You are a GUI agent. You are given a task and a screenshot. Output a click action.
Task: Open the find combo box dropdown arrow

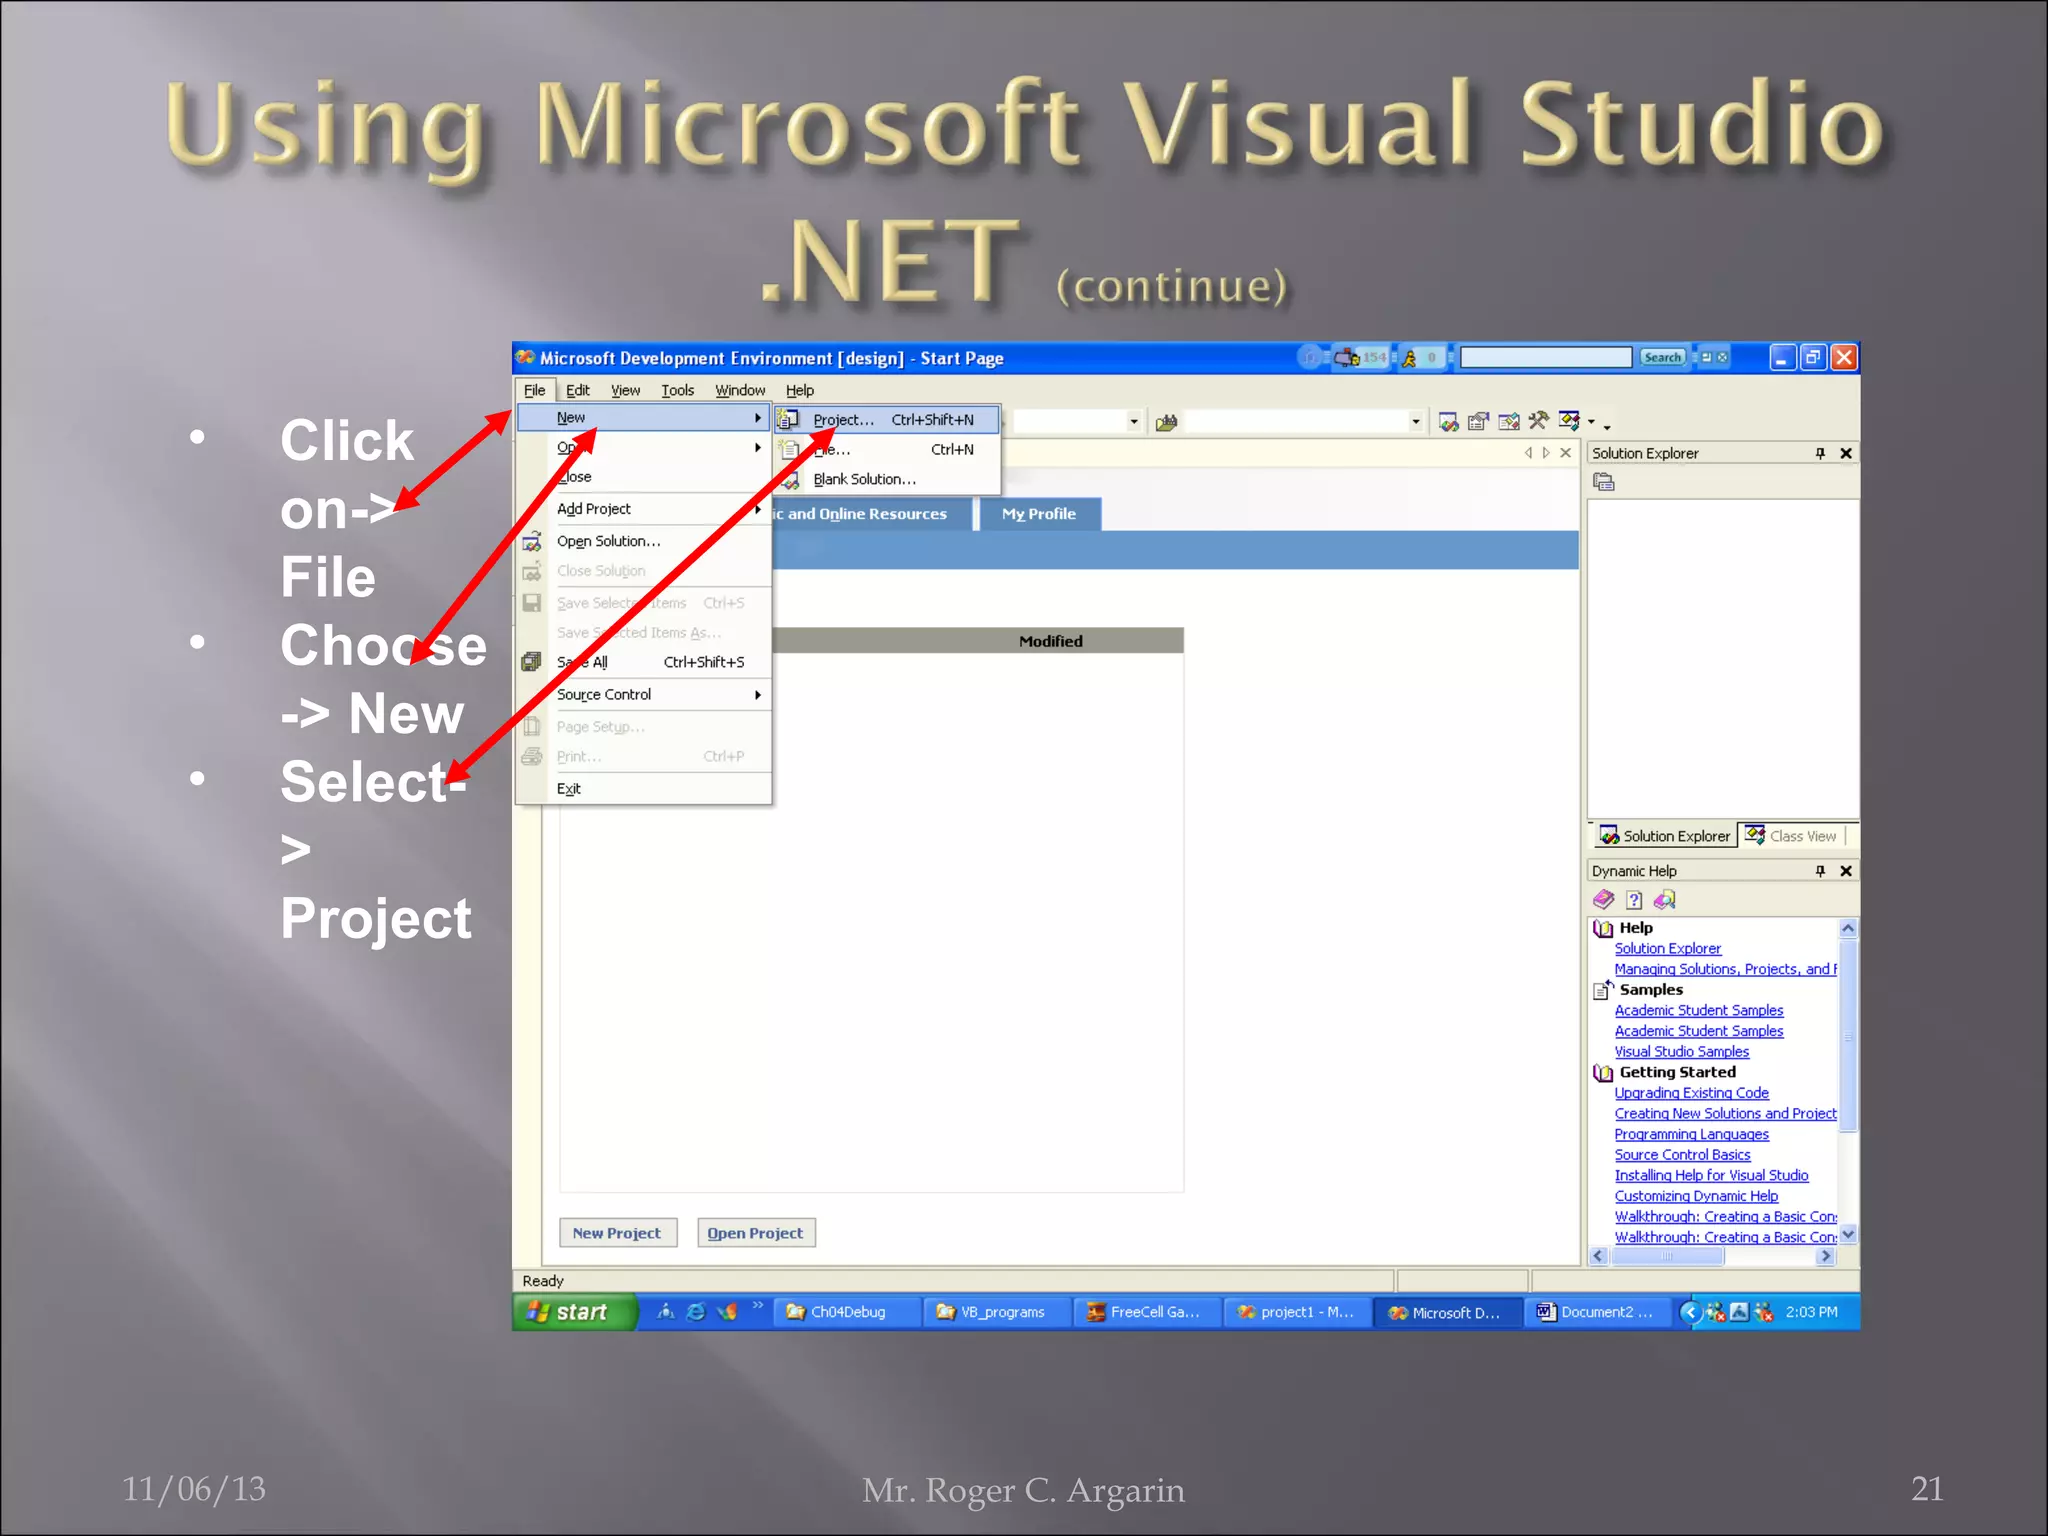pyautogui.click(x=1415, y=421)
